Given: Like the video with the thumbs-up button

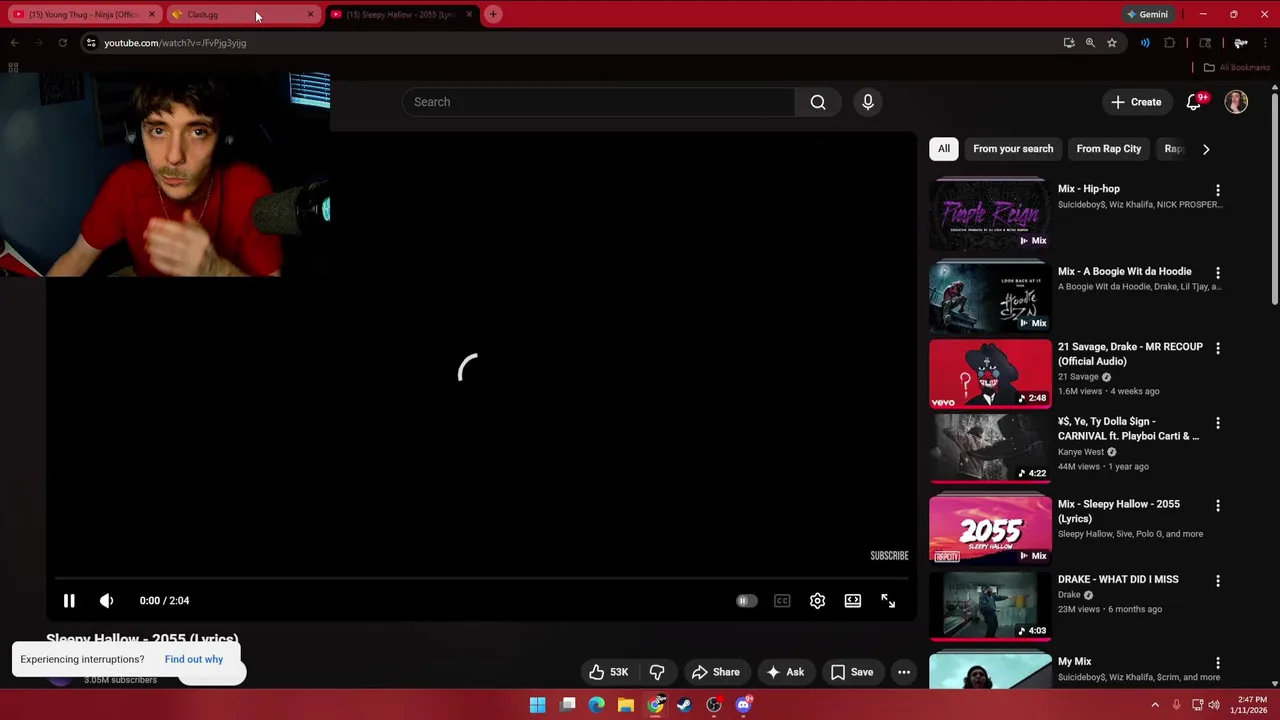Looking at the screenshot, I should [x=607, y=672].
